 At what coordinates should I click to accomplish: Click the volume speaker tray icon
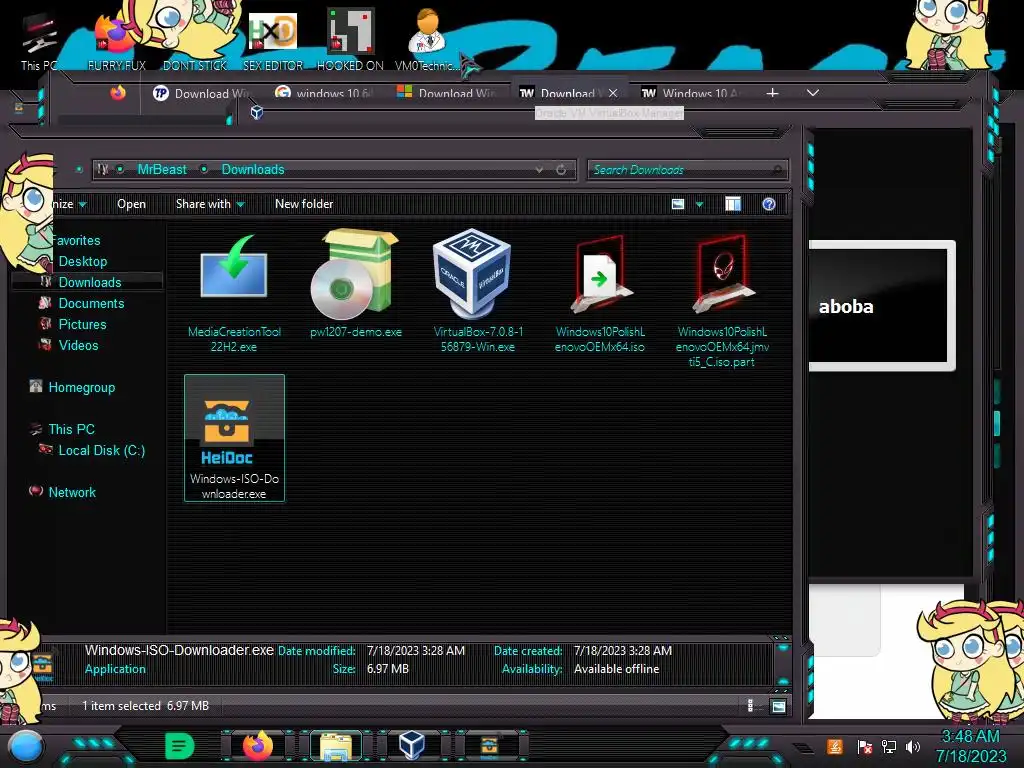point(912,746)
